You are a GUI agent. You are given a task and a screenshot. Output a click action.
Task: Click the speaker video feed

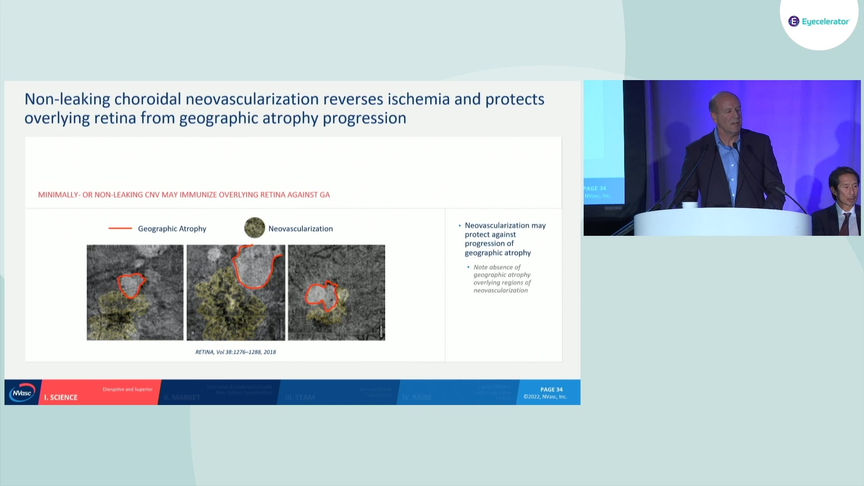(x=722, y=158)
